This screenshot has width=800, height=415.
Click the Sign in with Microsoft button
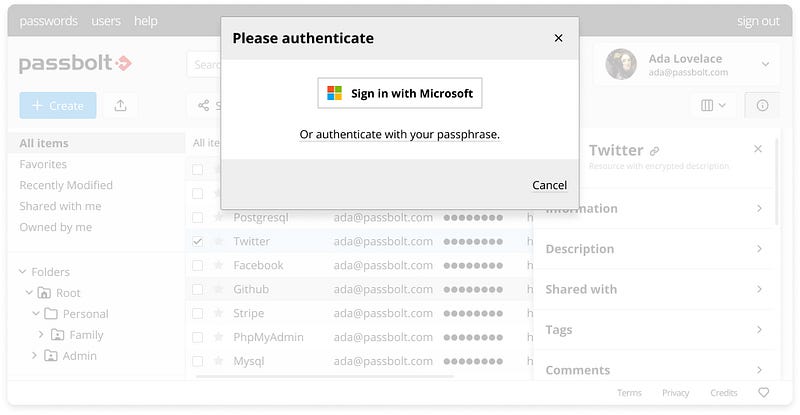tap(399, 93)
